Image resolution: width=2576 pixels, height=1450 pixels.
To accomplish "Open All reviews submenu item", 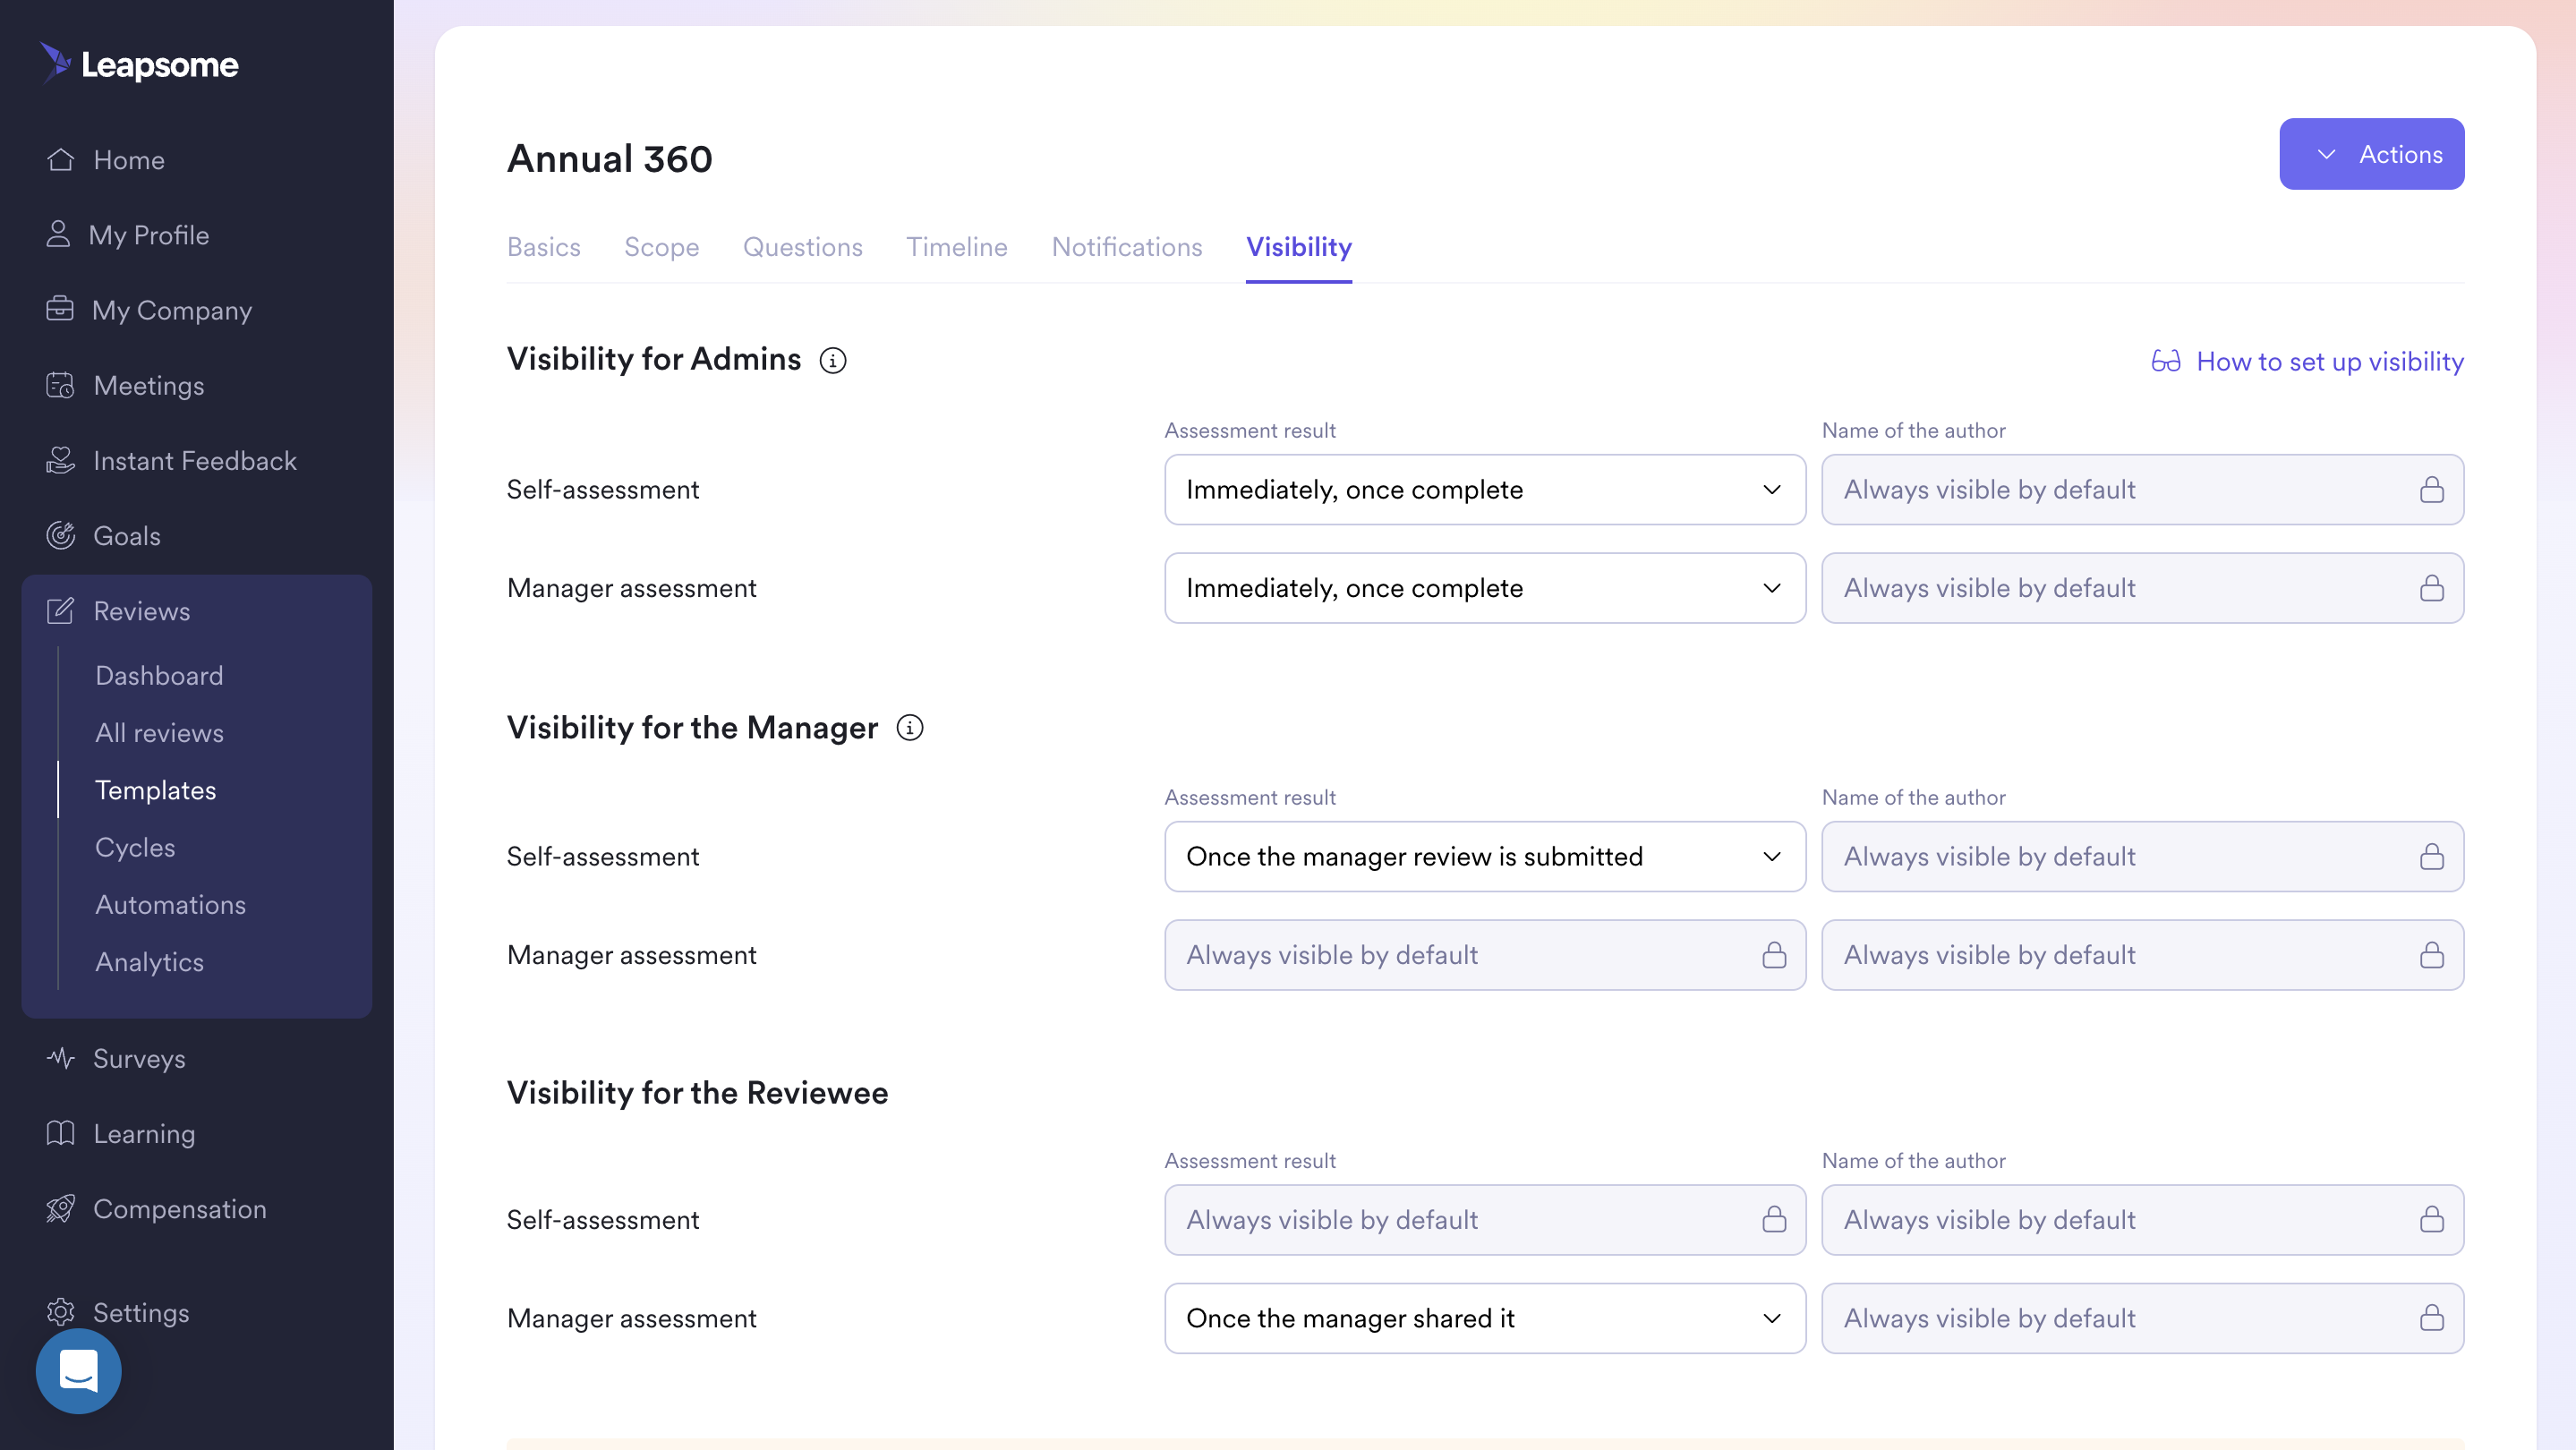I will click(159, 732).
